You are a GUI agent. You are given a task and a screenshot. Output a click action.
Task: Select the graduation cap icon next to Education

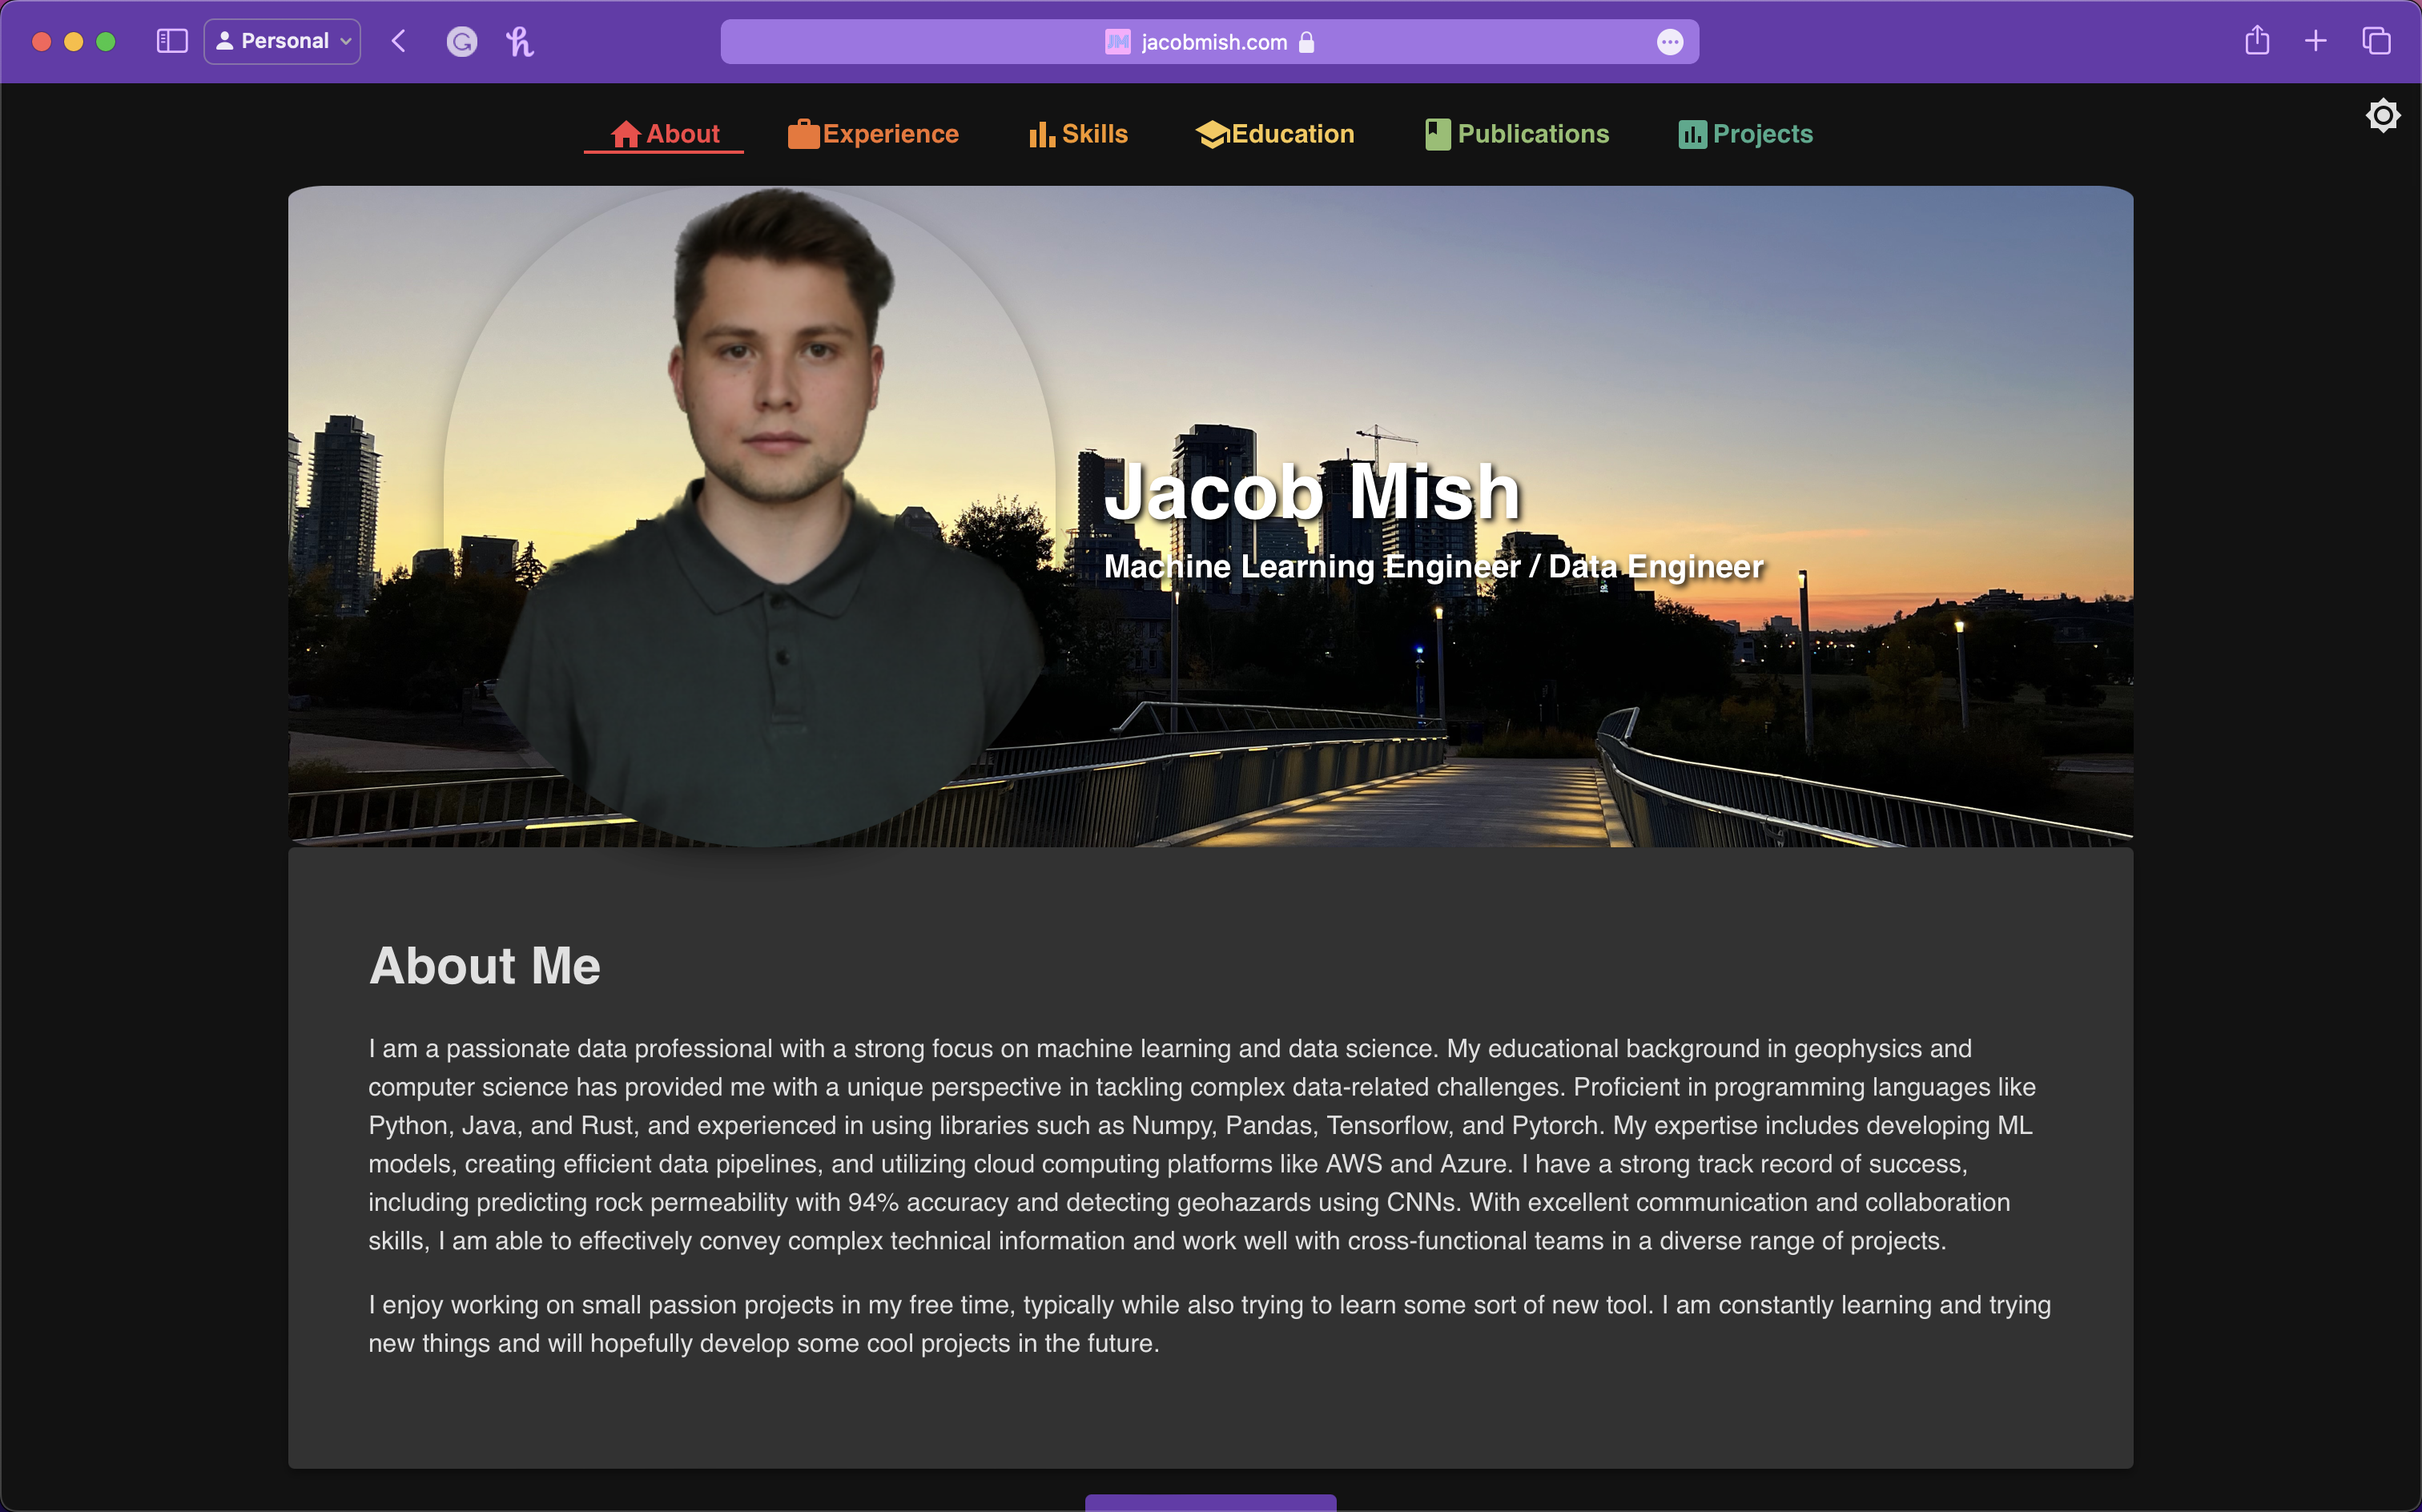point(1211,133)
